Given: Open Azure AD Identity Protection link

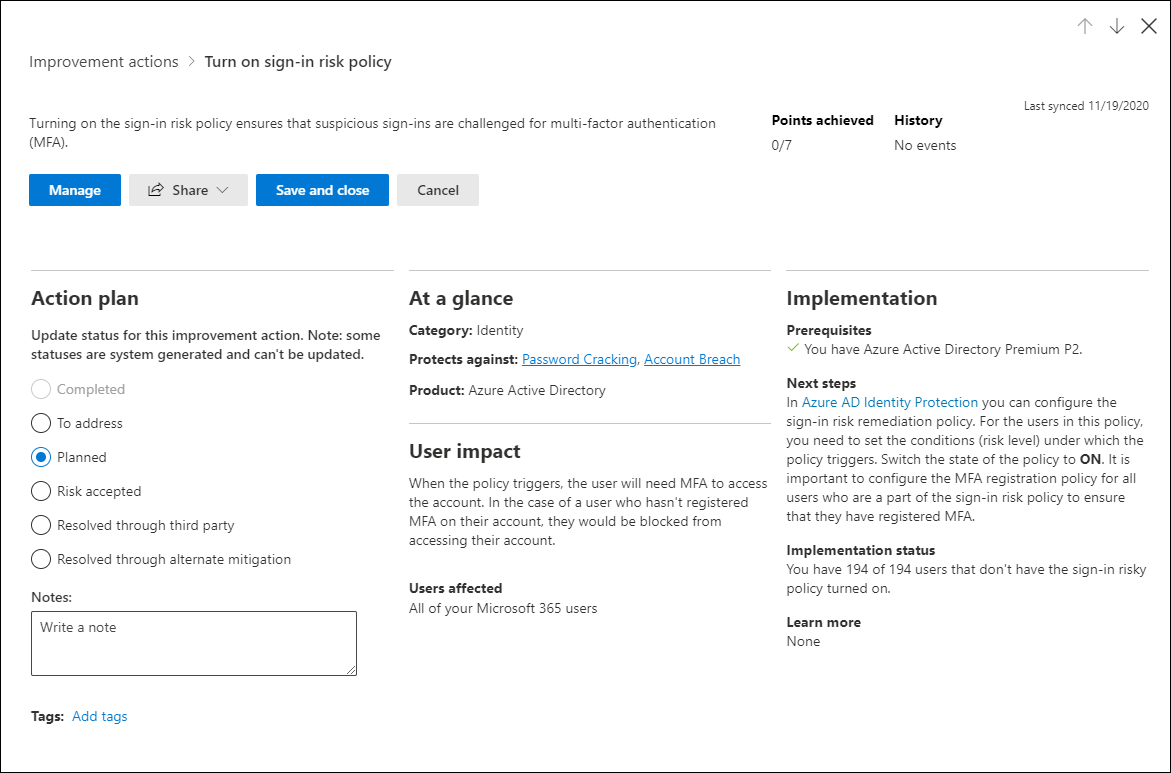Looking at the screenshot, I should tap(889, 402).
